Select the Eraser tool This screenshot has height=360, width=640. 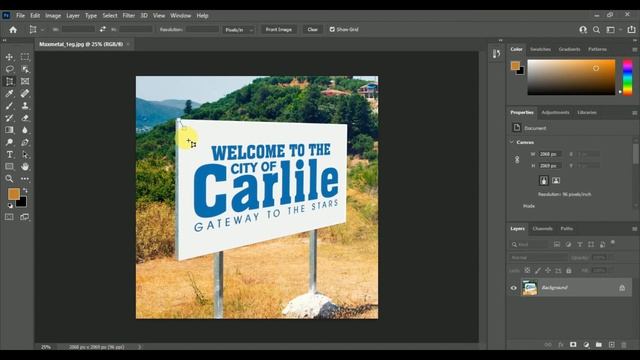25,118
